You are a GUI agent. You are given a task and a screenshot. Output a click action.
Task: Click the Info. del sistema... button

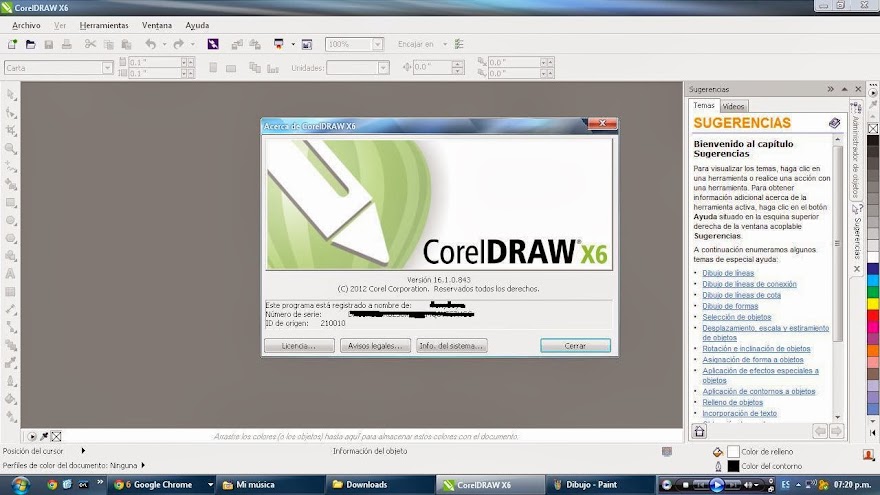click(x=451, y=346)
